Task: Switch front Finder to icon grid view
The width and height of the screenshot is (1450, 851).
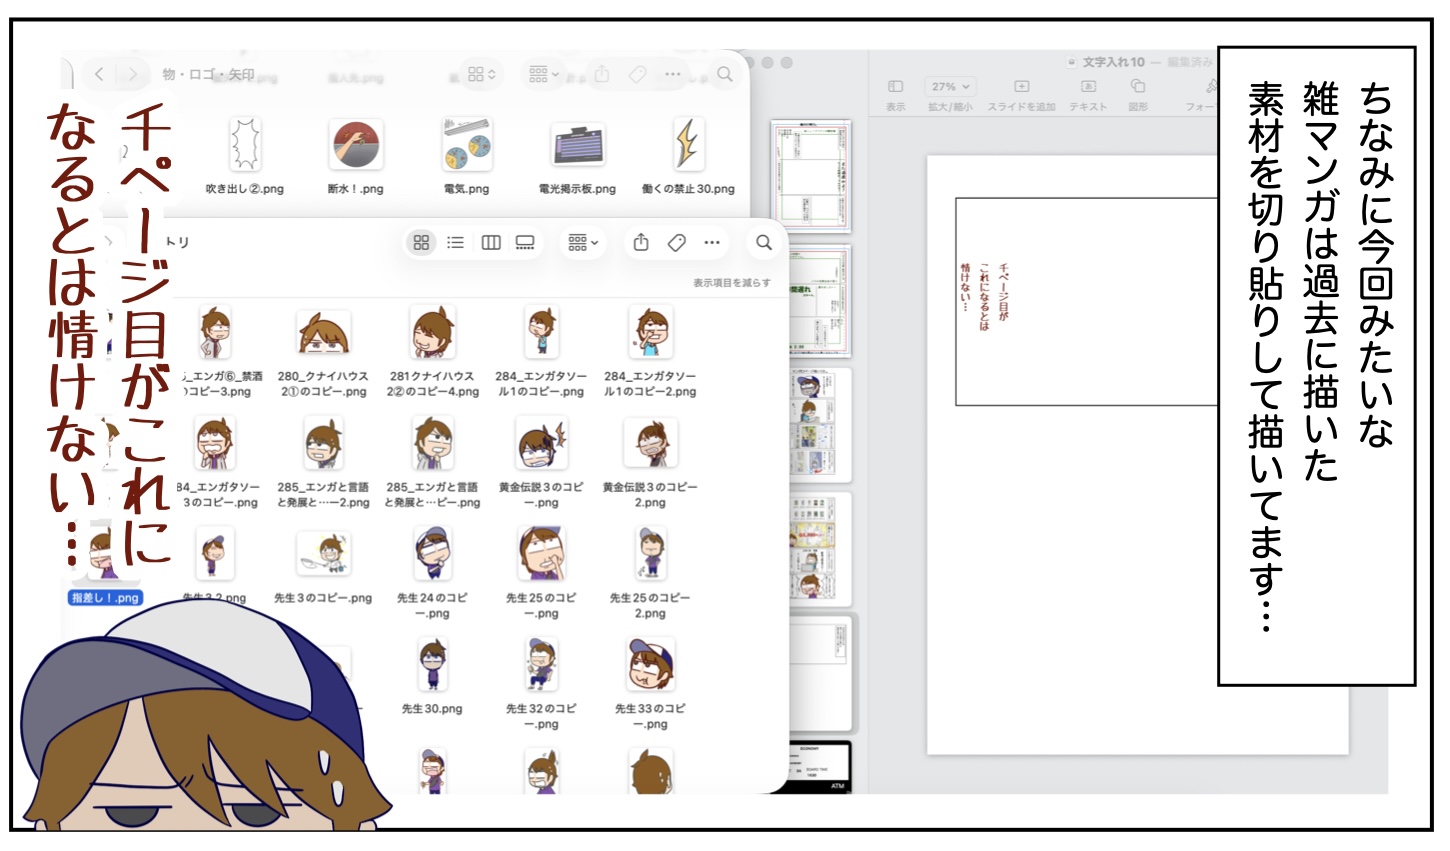Action: (421, 242)
